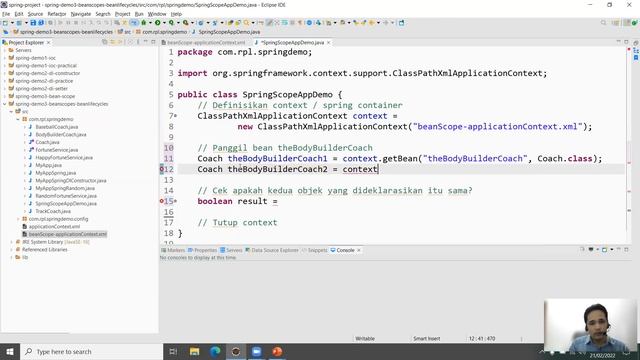Collapse the com.rpl.springdemo package
Viewport: 640px width, 360px height.
point(18,119)
